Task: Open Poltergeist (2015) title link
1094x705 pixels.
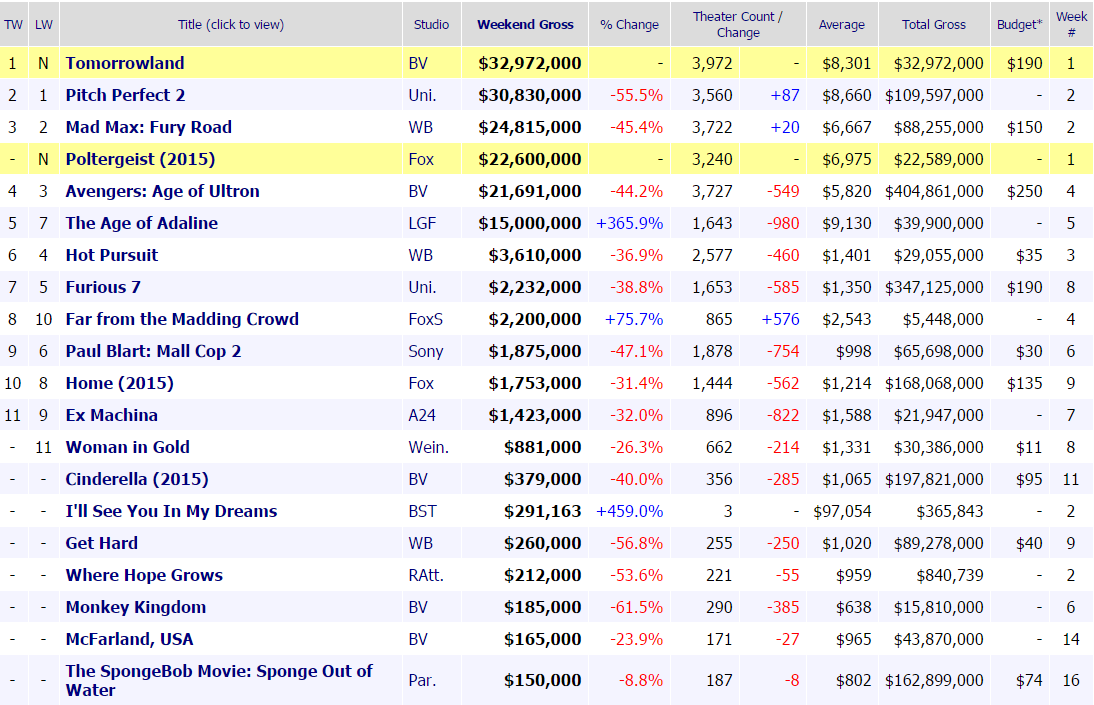Action: pos(140,159)
